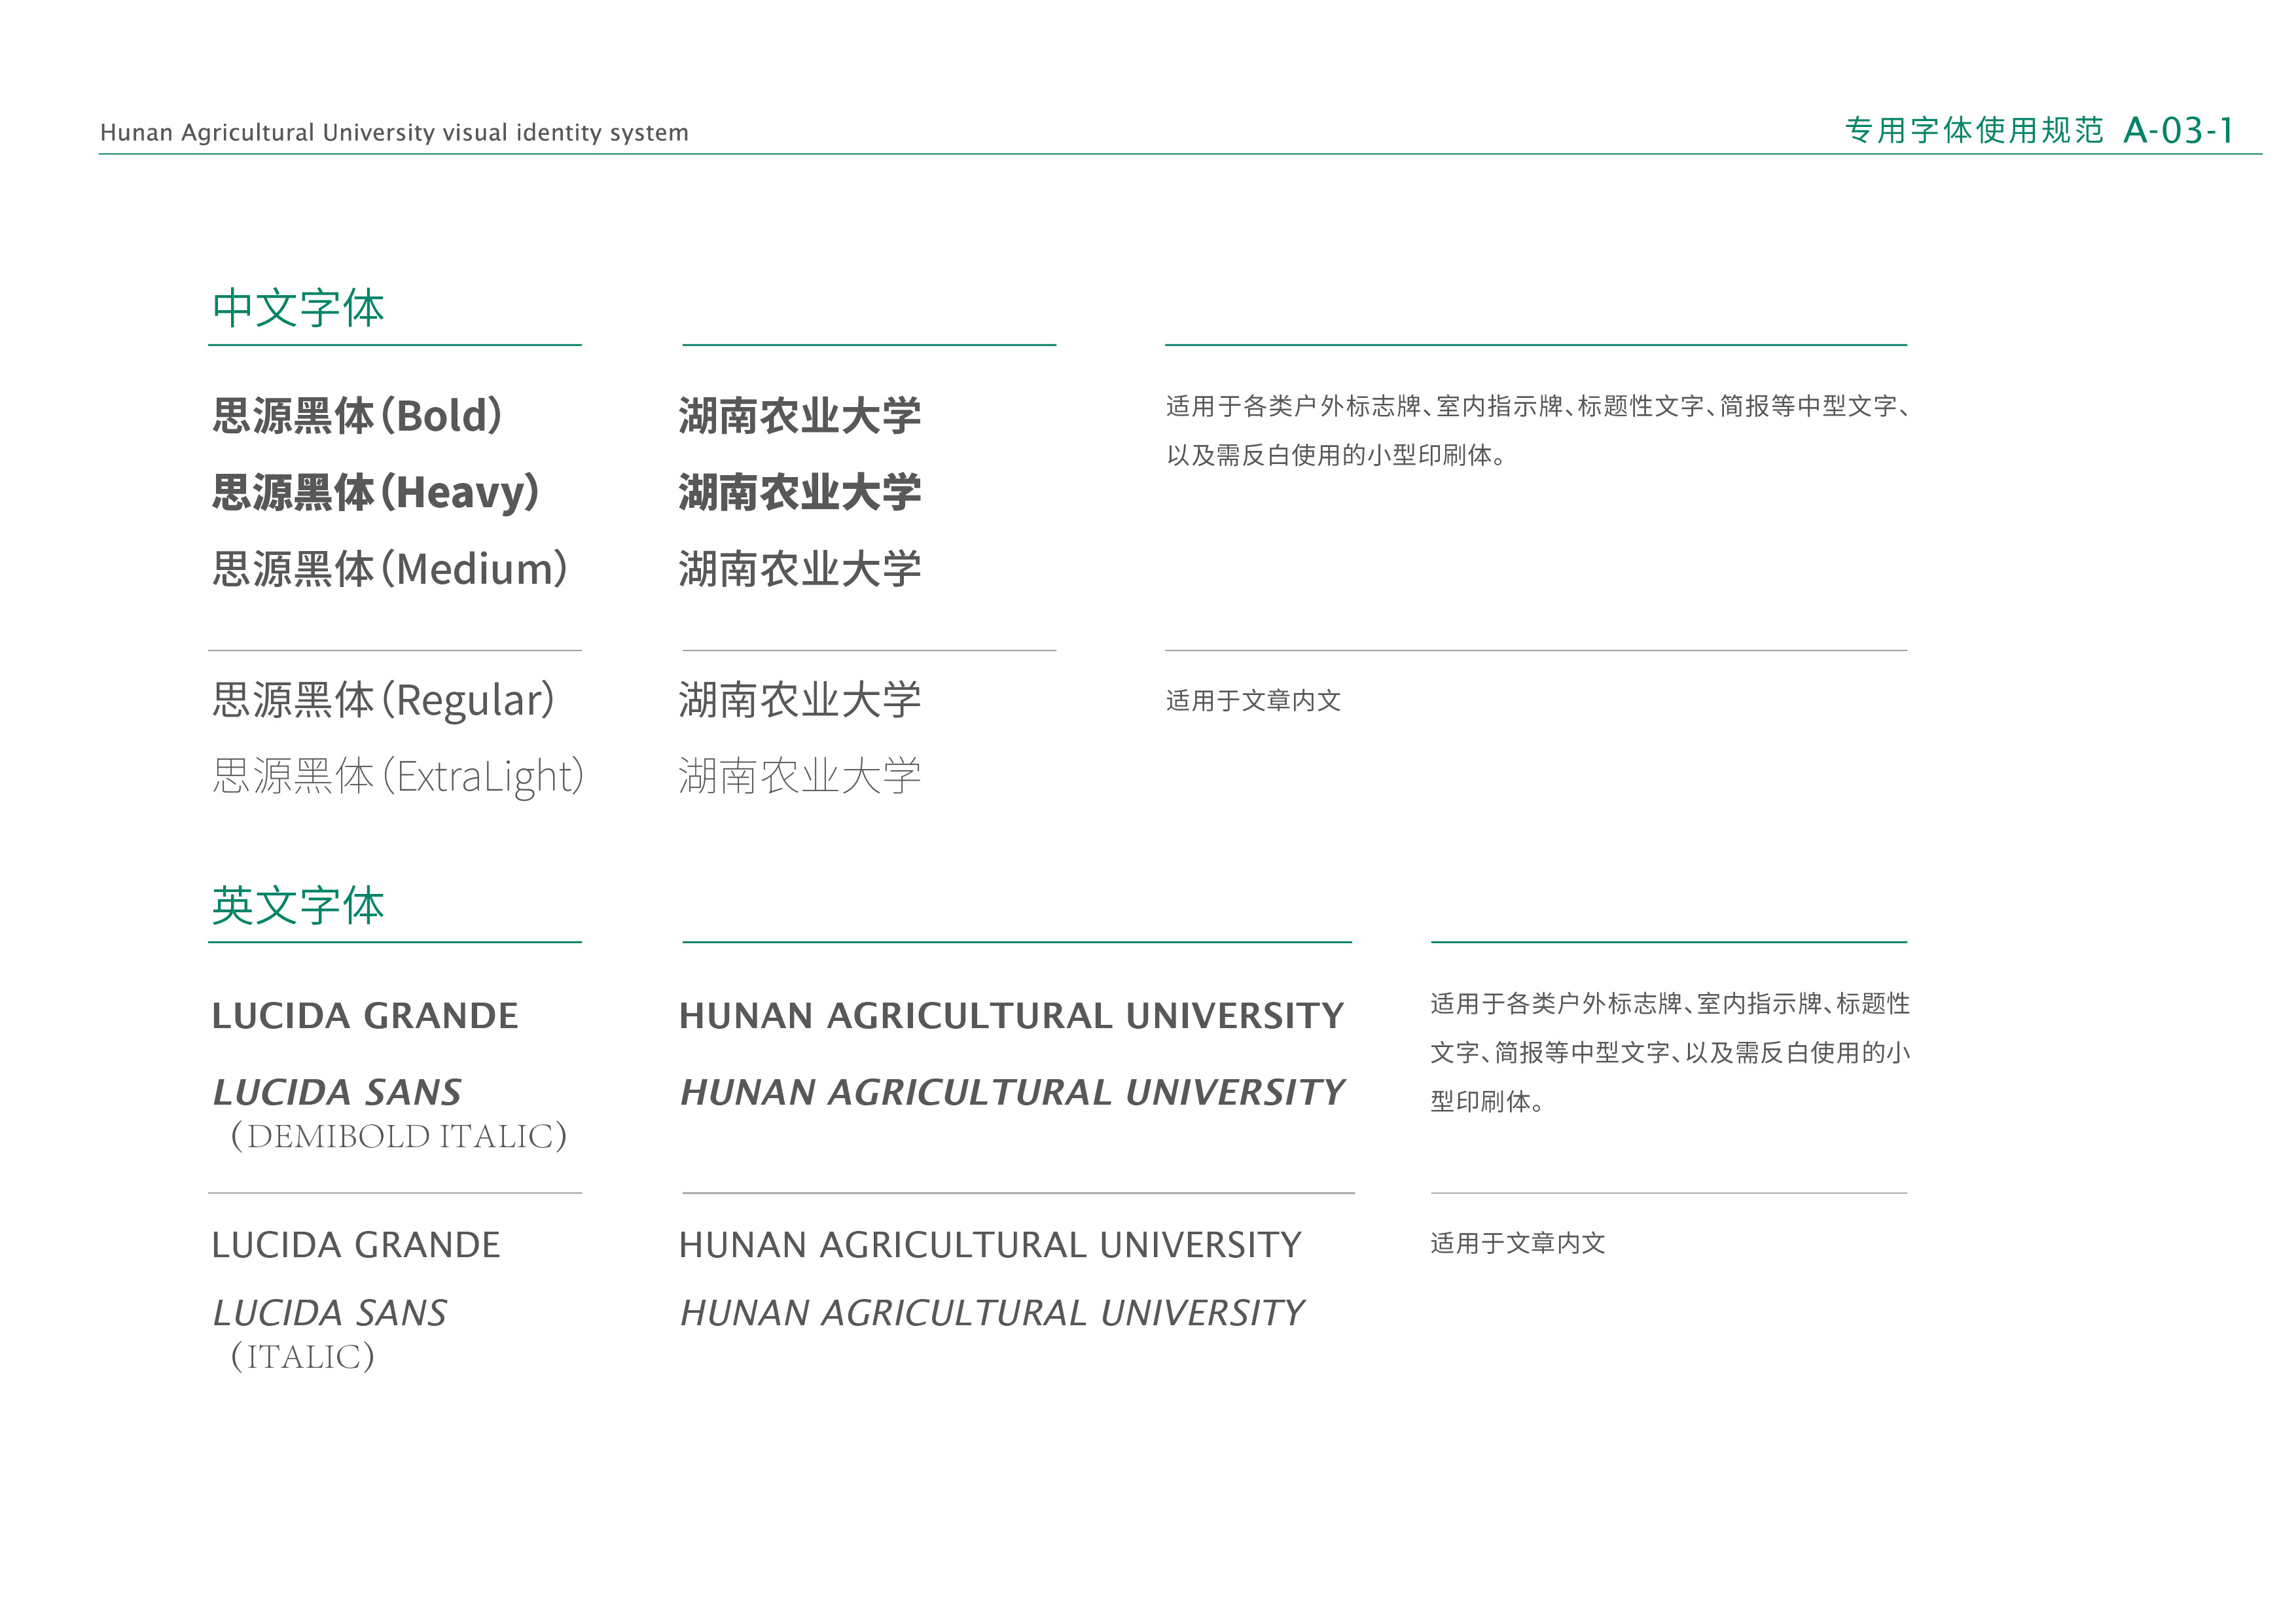Click the light-weight LUCIDA GRANDE label
2296x1623 pixels.
(x=356, y=1245)
